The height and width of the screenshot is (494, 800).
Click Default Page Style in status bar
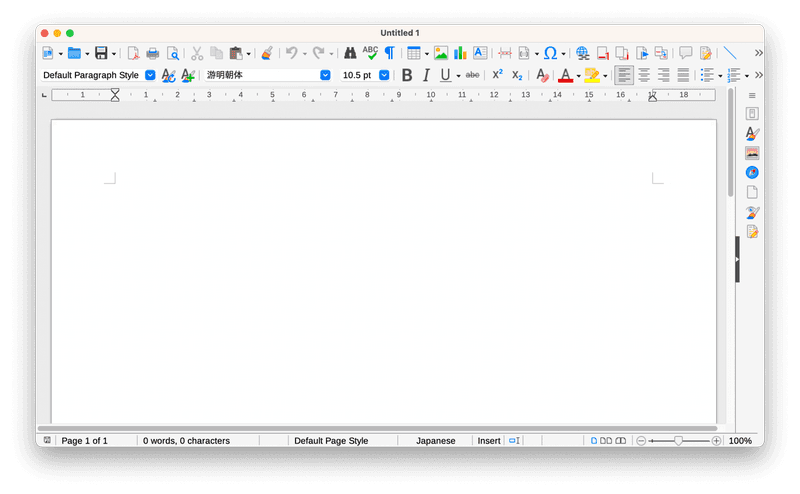click(x=331, y=440)
